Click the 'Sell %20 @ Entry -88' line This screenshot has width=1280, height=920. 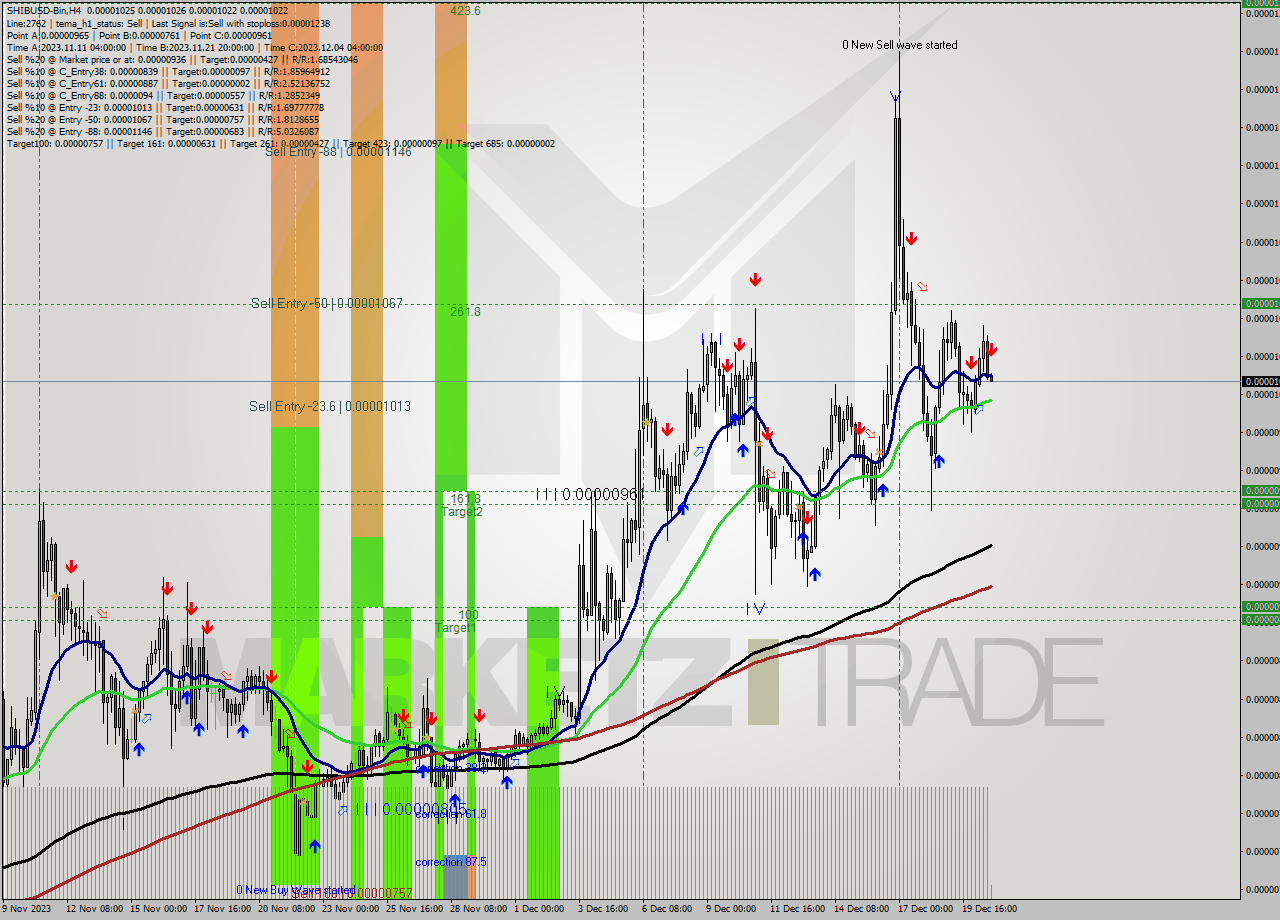tap(163, 131)
